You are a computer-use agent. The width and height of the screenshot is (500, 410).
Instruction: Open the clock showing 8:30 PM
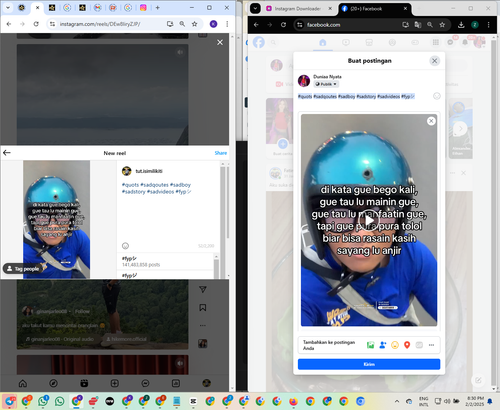point(475,401)
